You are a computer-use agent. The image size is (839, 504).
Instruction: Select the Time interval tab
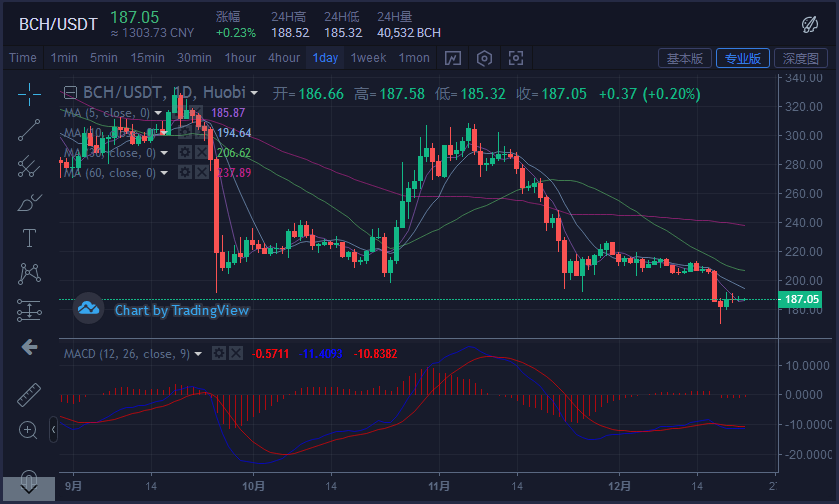(x=22, y=58)
